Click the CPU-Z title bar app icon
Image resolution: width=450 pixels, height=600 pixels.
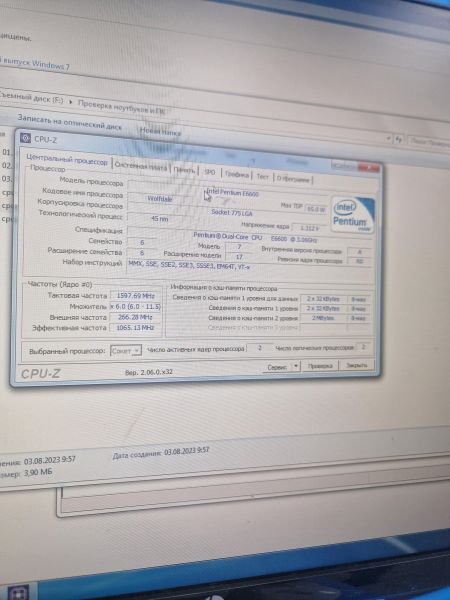click(x=25, y=138)
